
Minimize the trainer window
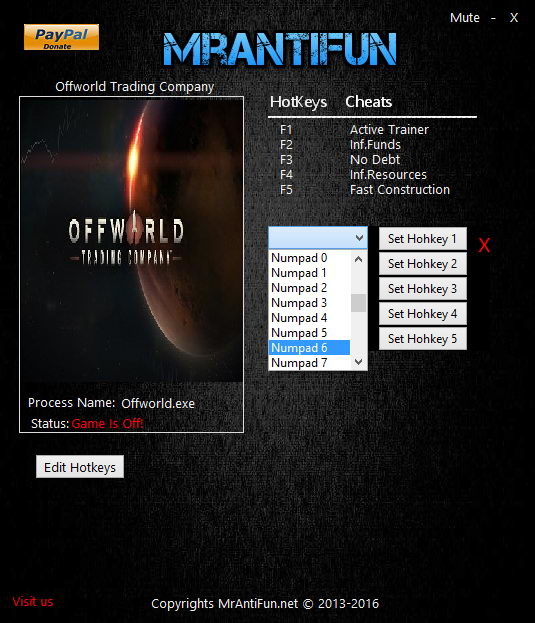tap(493, 18)
